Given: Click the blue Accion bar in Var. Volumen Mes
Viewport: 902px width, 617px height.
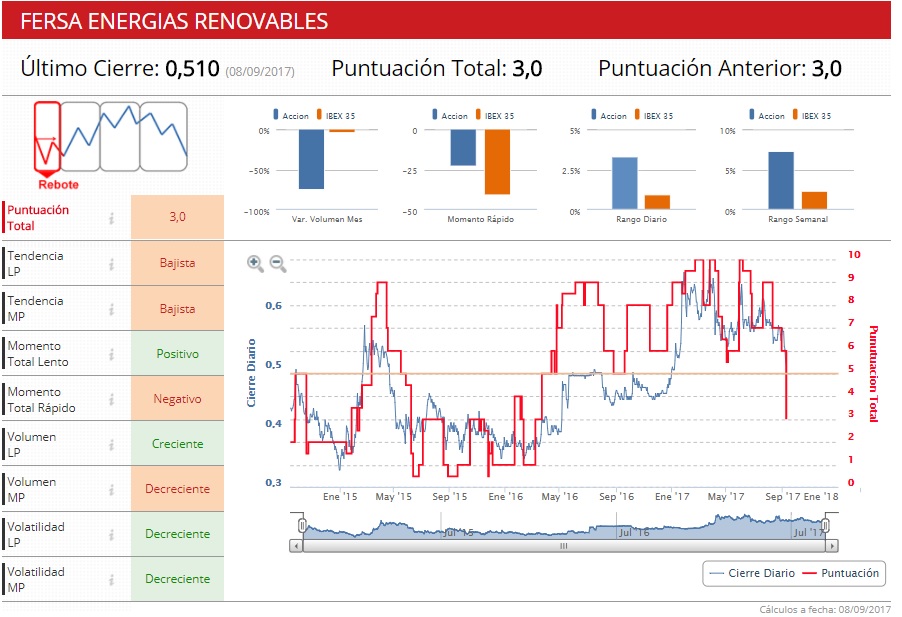Looking at the screenshot, I should coord(311,159).
